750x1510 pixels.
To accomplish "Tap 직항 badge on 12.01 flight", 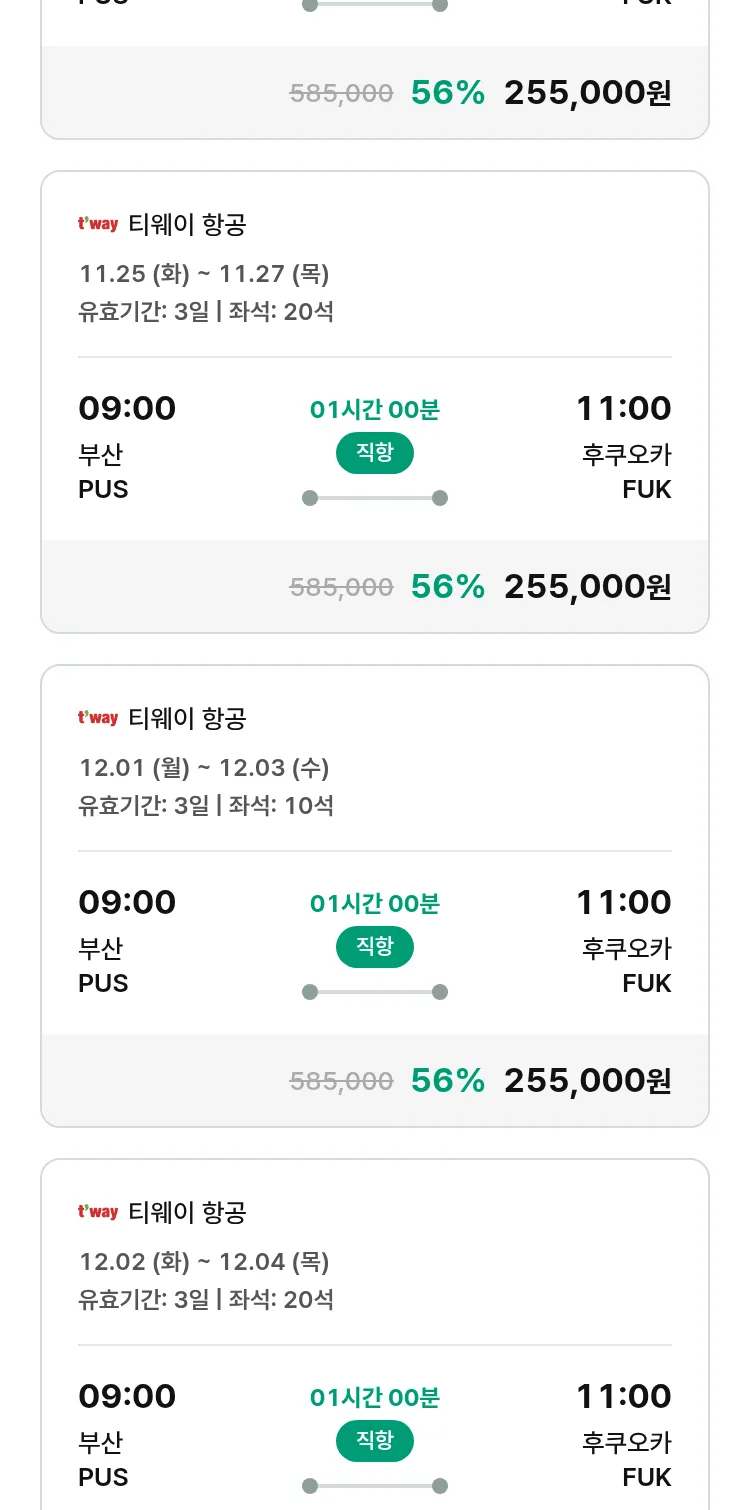I will coord(374,947).
